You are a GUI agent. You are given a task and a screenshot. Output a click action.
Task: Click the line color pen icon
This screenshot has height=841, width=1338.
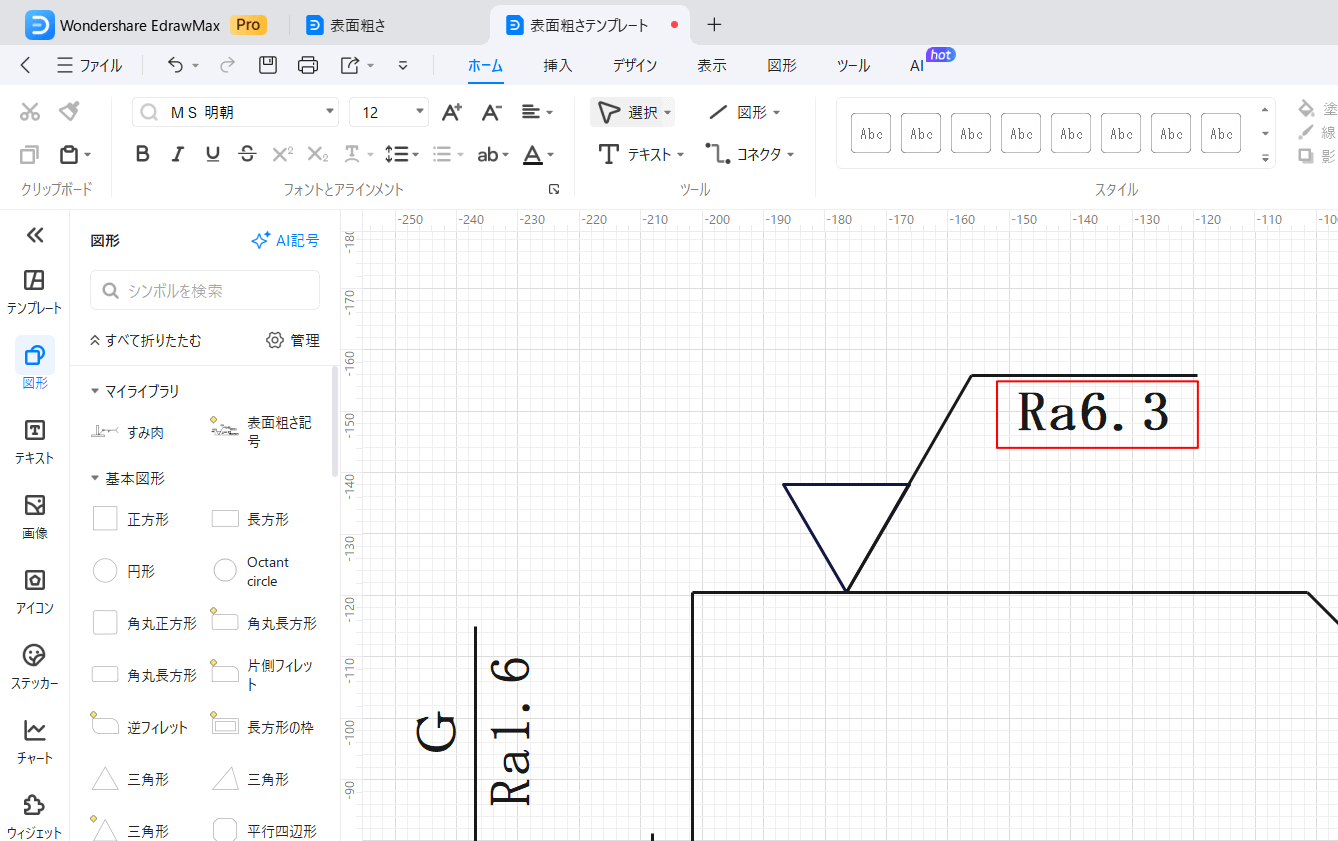1306,132
